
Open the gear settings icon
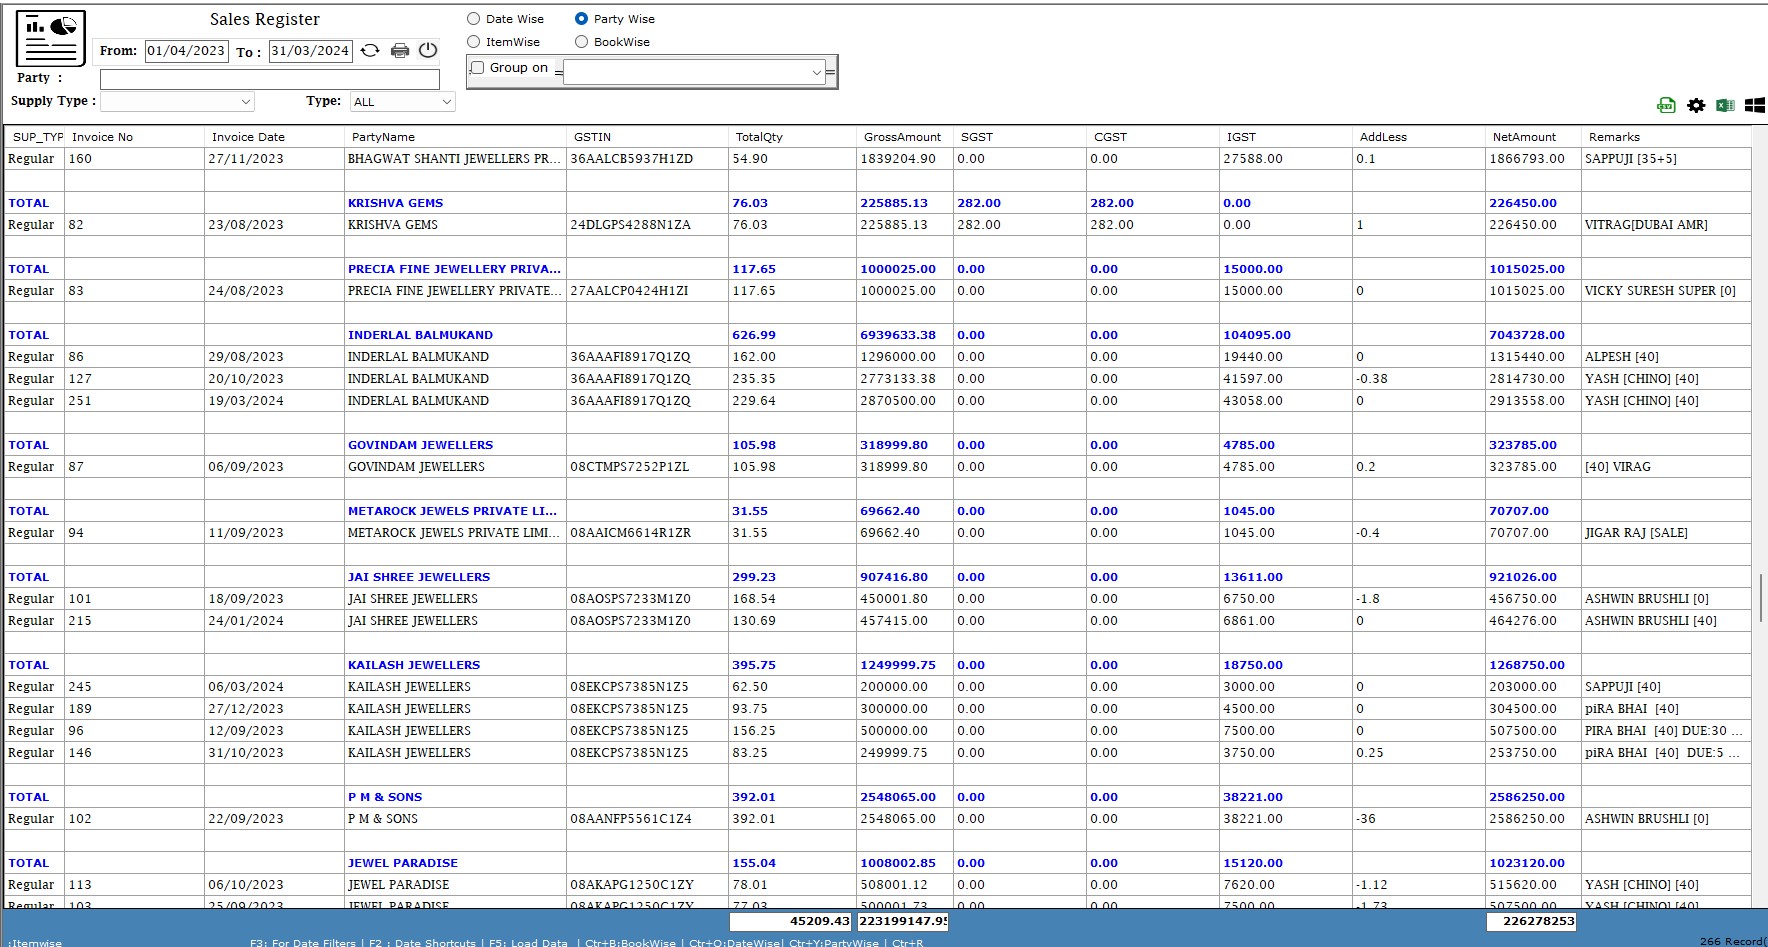click(x=1696, y=105)
